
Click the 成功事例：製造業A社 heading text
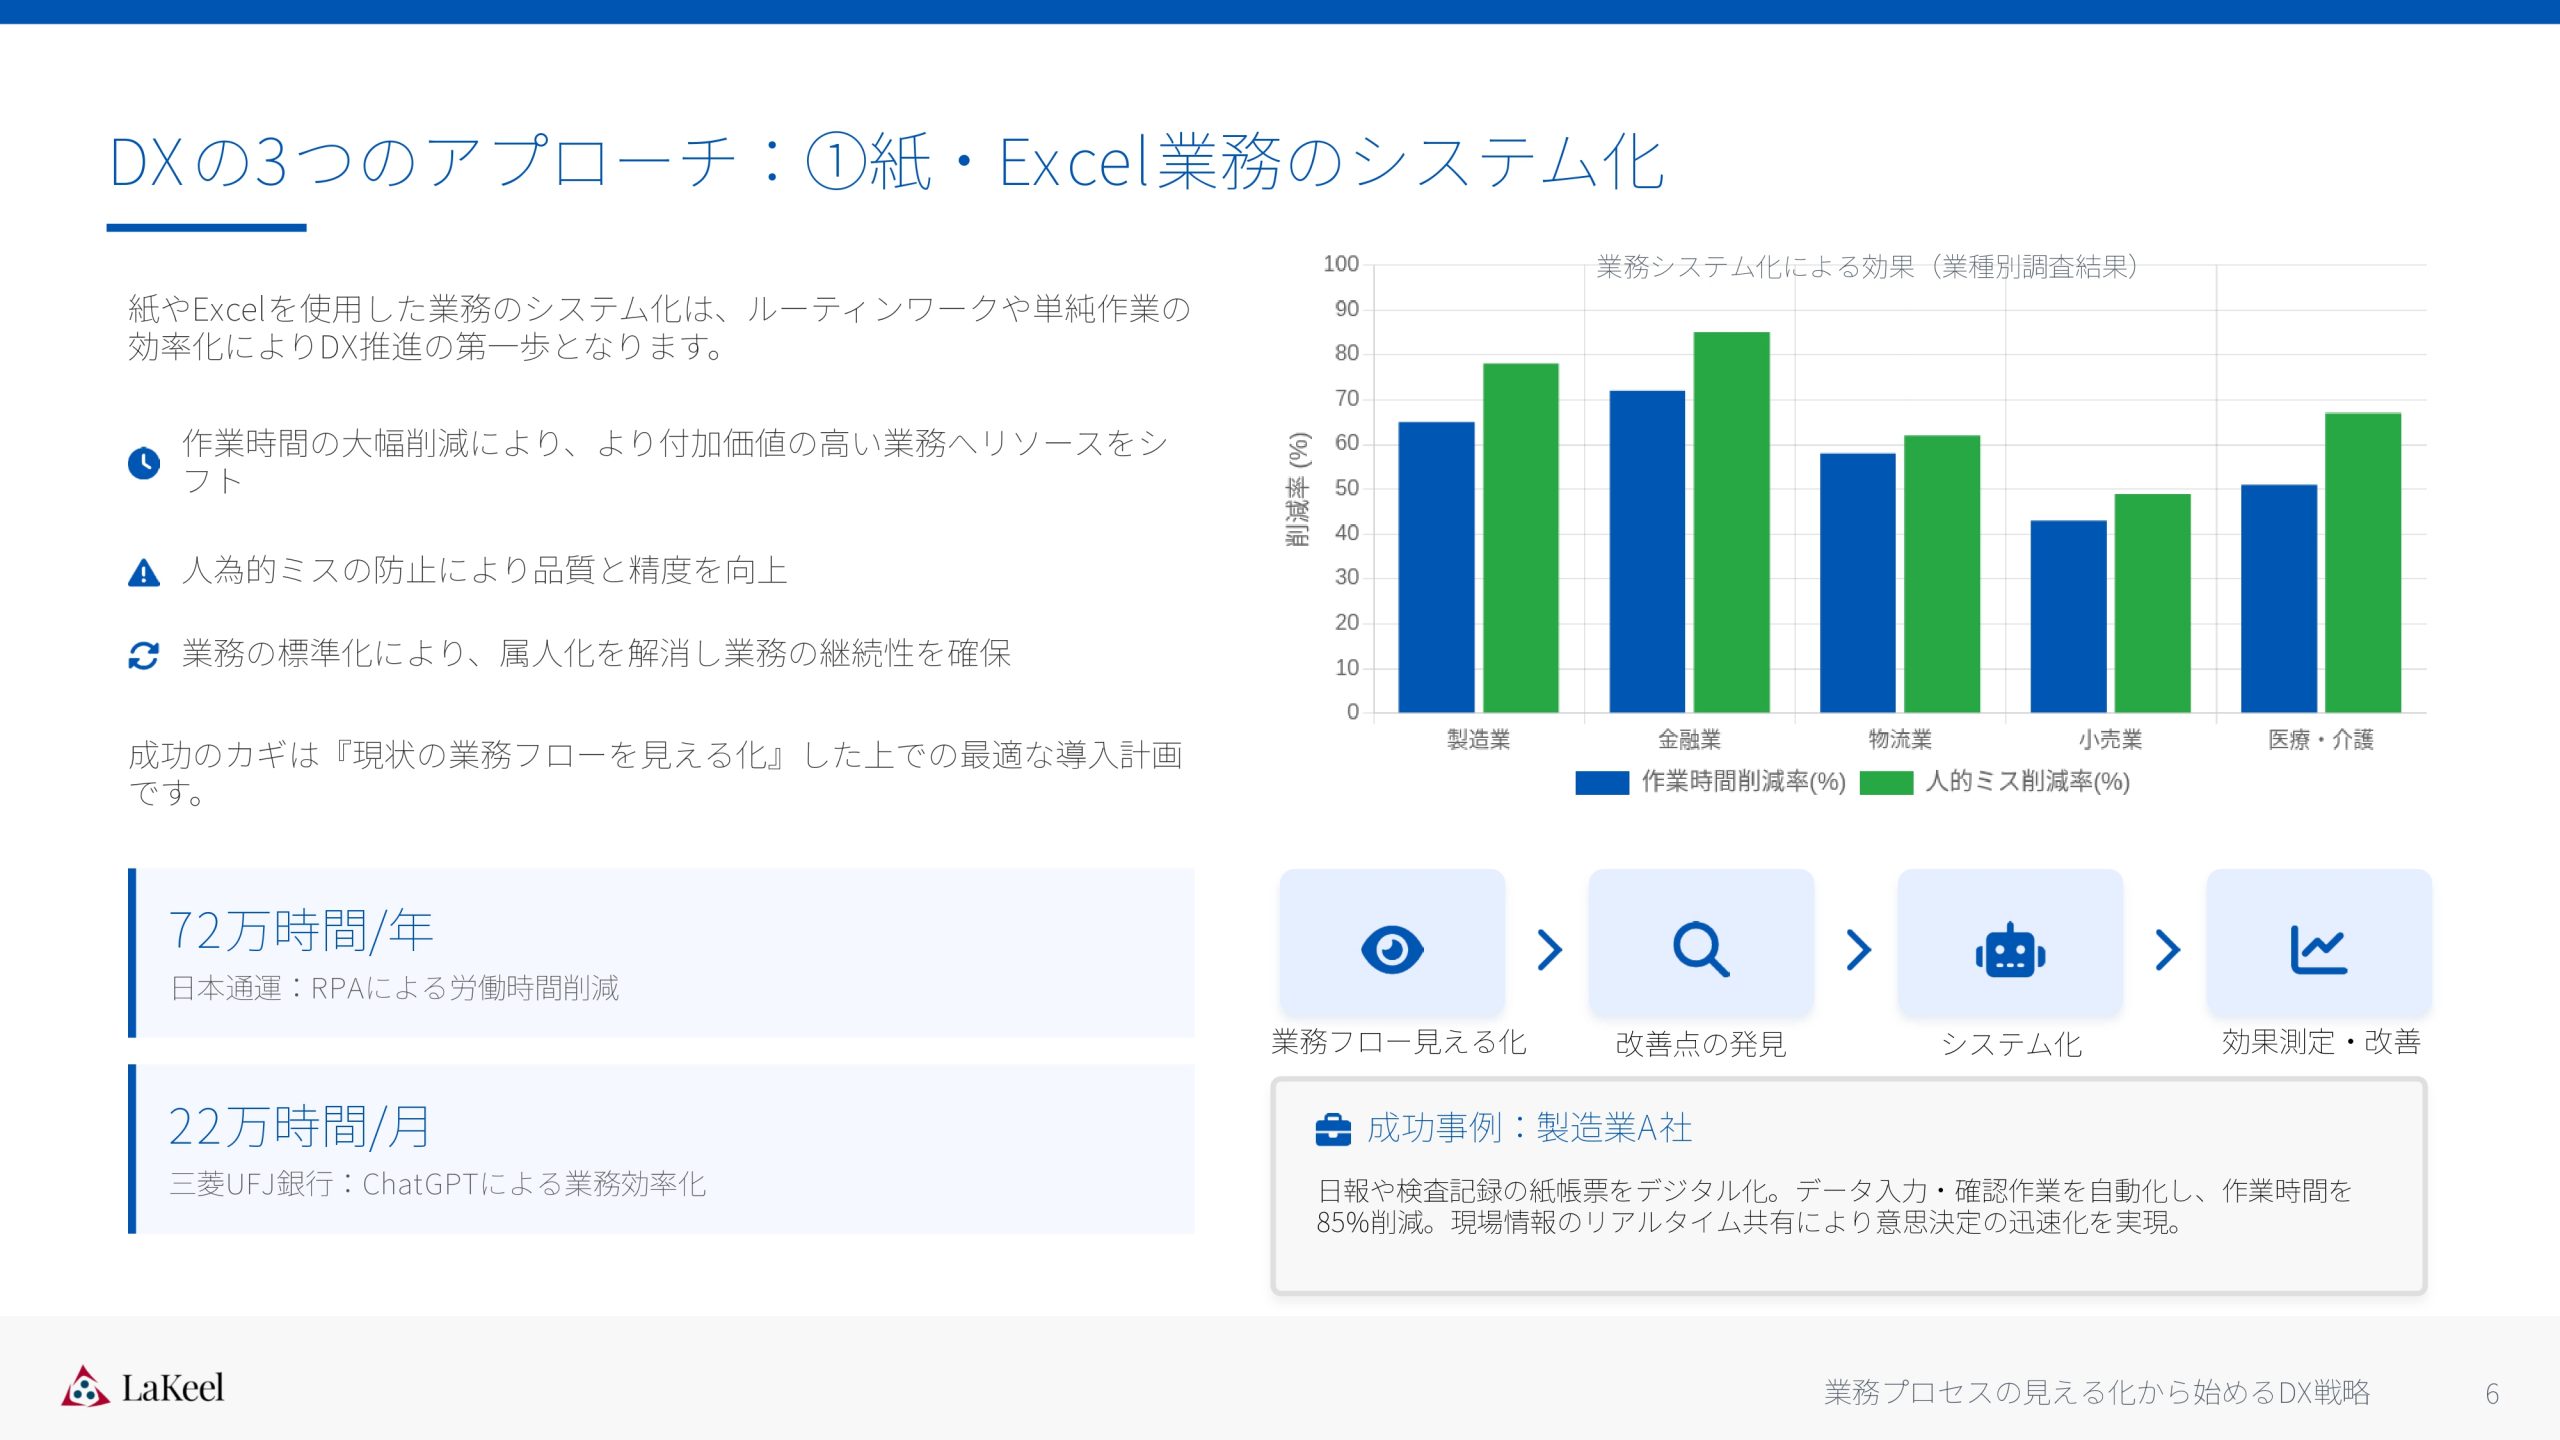coord(1529,1128)
